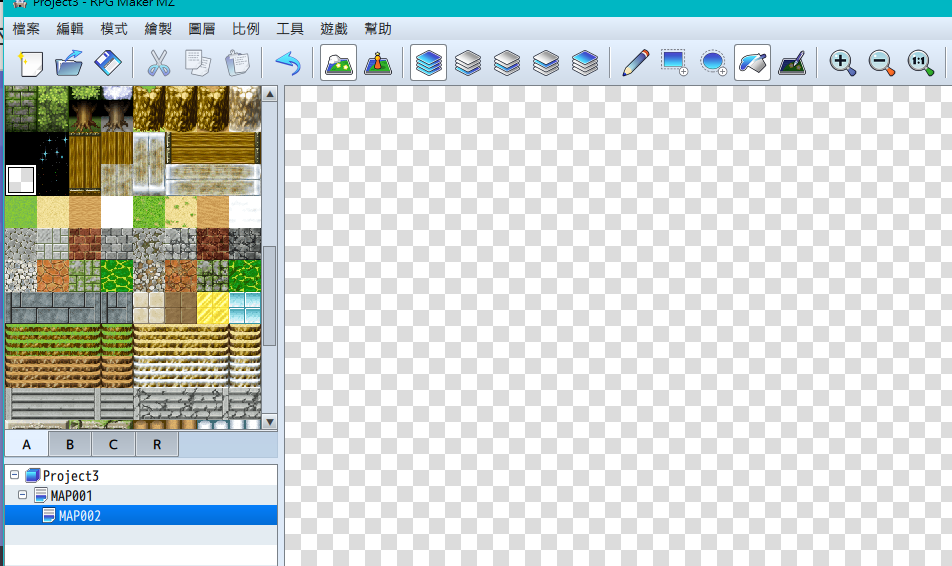952x566 pixels.
Task: Collapse the MAP001 tree node
Action: (22, 495)
